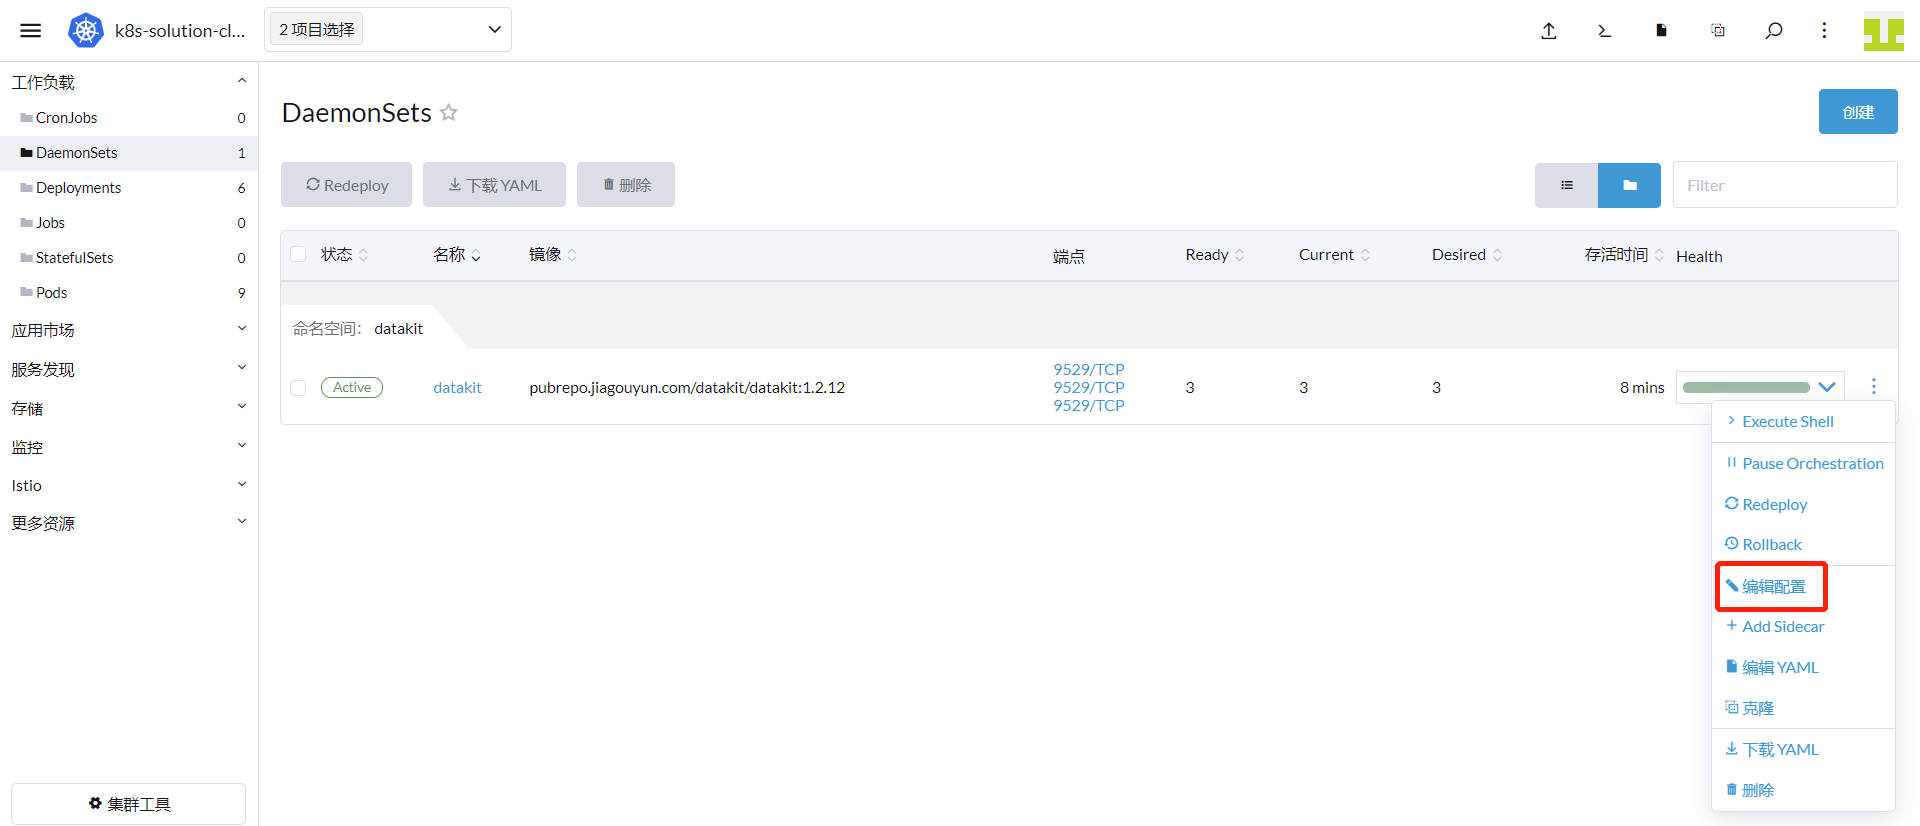Switch to namespace group folder view
This screenshot has height=826, width=1920.
(x=1629, y=185)
